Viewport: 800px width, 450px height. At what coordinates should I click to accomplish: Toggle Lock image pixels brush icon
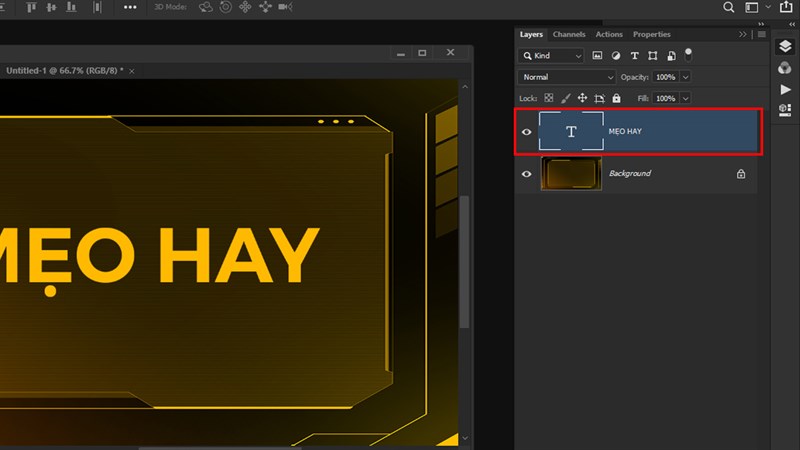point(565,98)
